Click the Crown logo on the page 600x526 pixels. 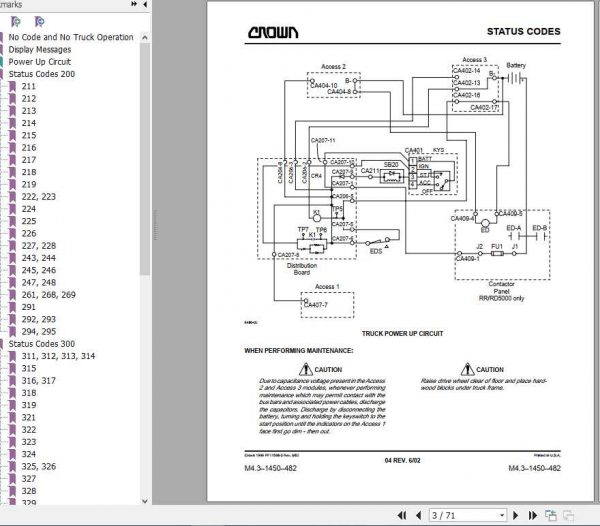click(x=273, y=33)
